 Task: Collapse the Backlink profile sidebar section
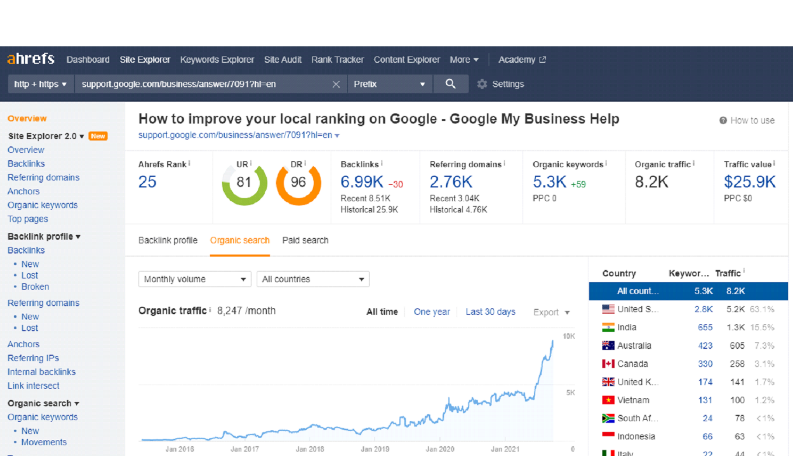[44, 237]
